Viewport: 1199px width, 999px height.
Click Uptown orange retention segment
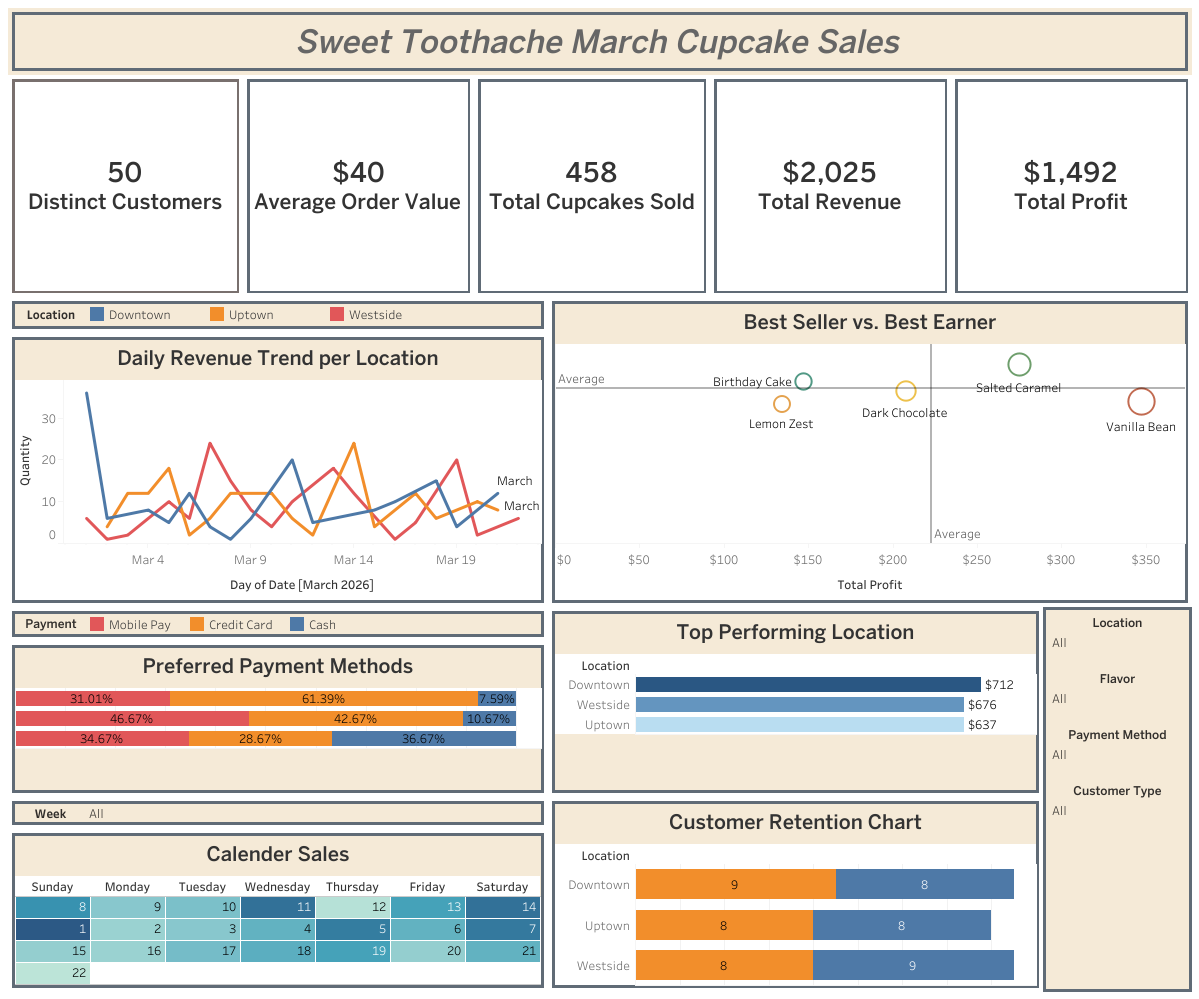(x=724, y=926)
